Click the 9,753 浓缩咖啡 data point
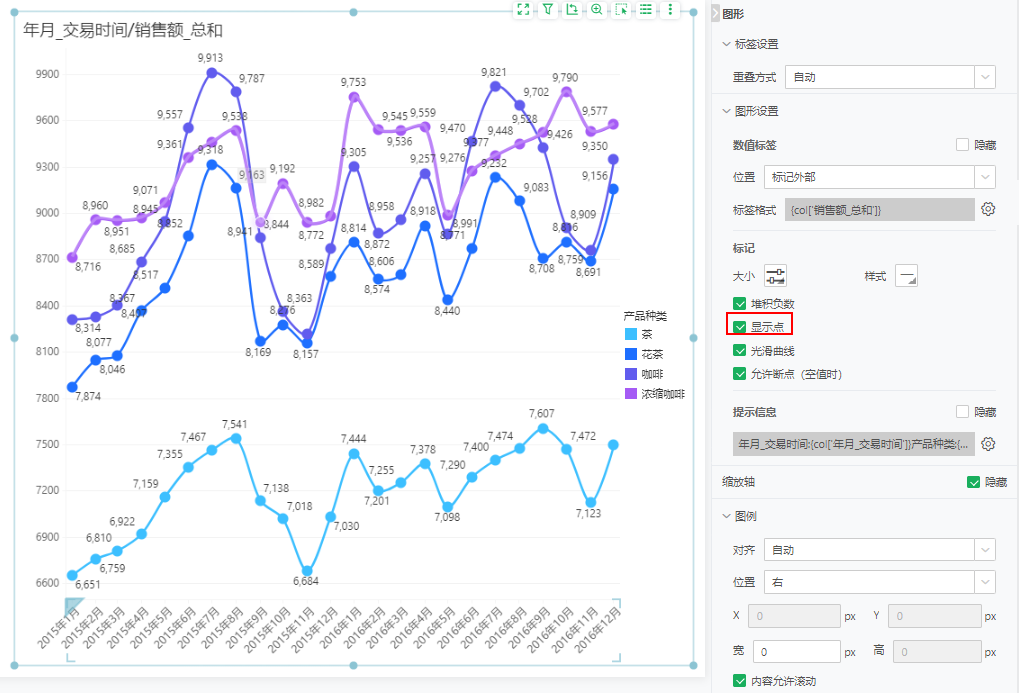The height and width of the screenshot is (693, 1019). pos(354,97)
